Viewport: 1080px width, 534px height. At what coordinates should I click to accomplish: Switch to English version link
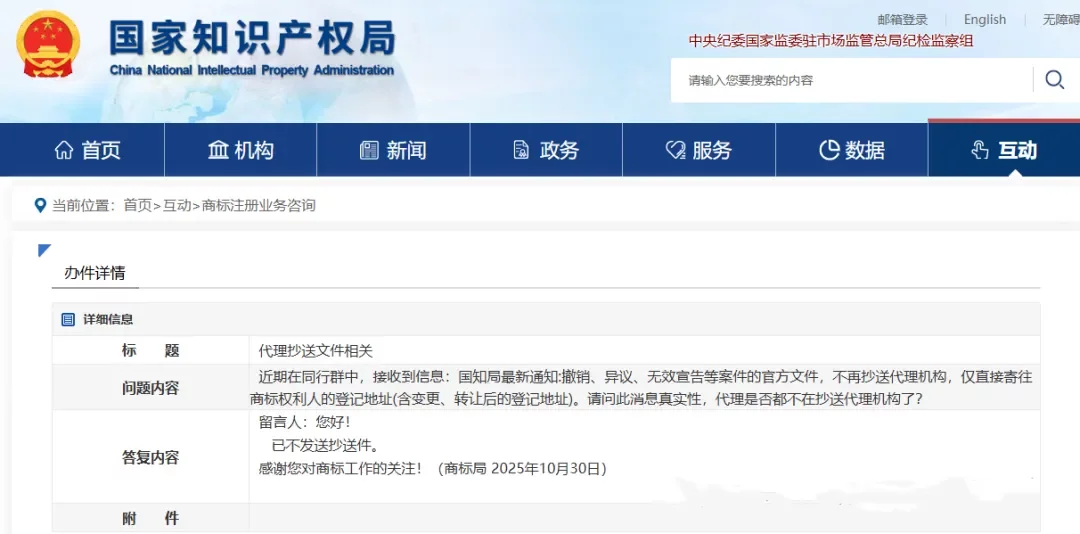tap(985, 19)
